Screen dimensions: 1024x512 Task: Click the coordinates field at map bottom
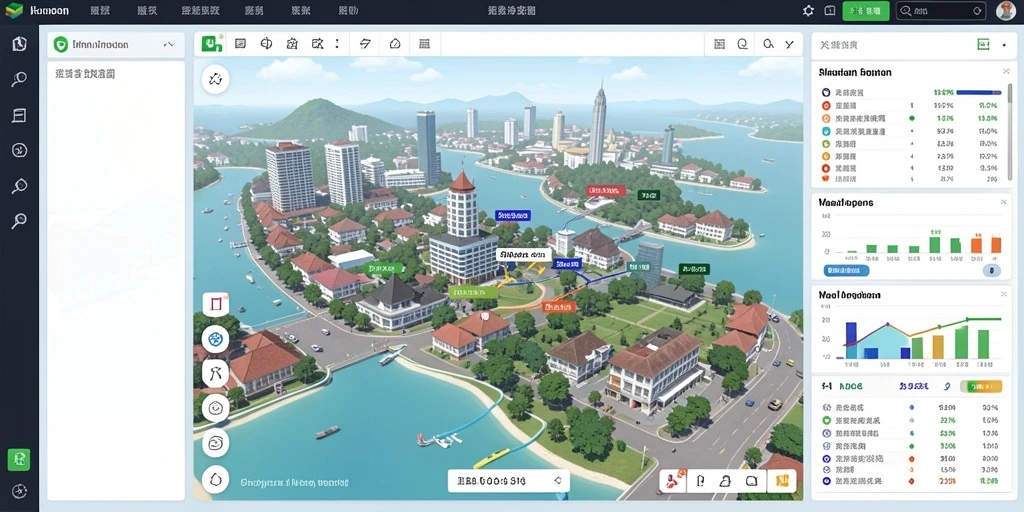pyautogui.click(x=508, y=481)
